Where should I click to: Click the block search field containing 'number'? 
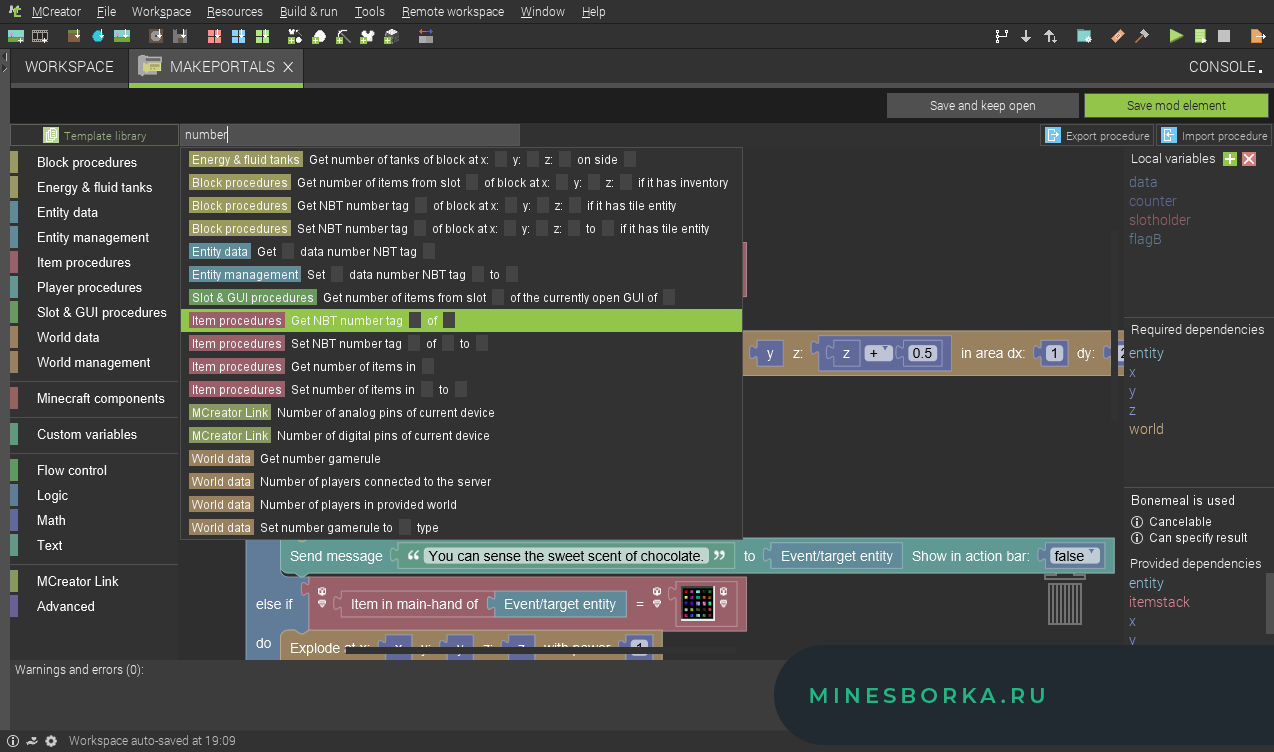350,135
